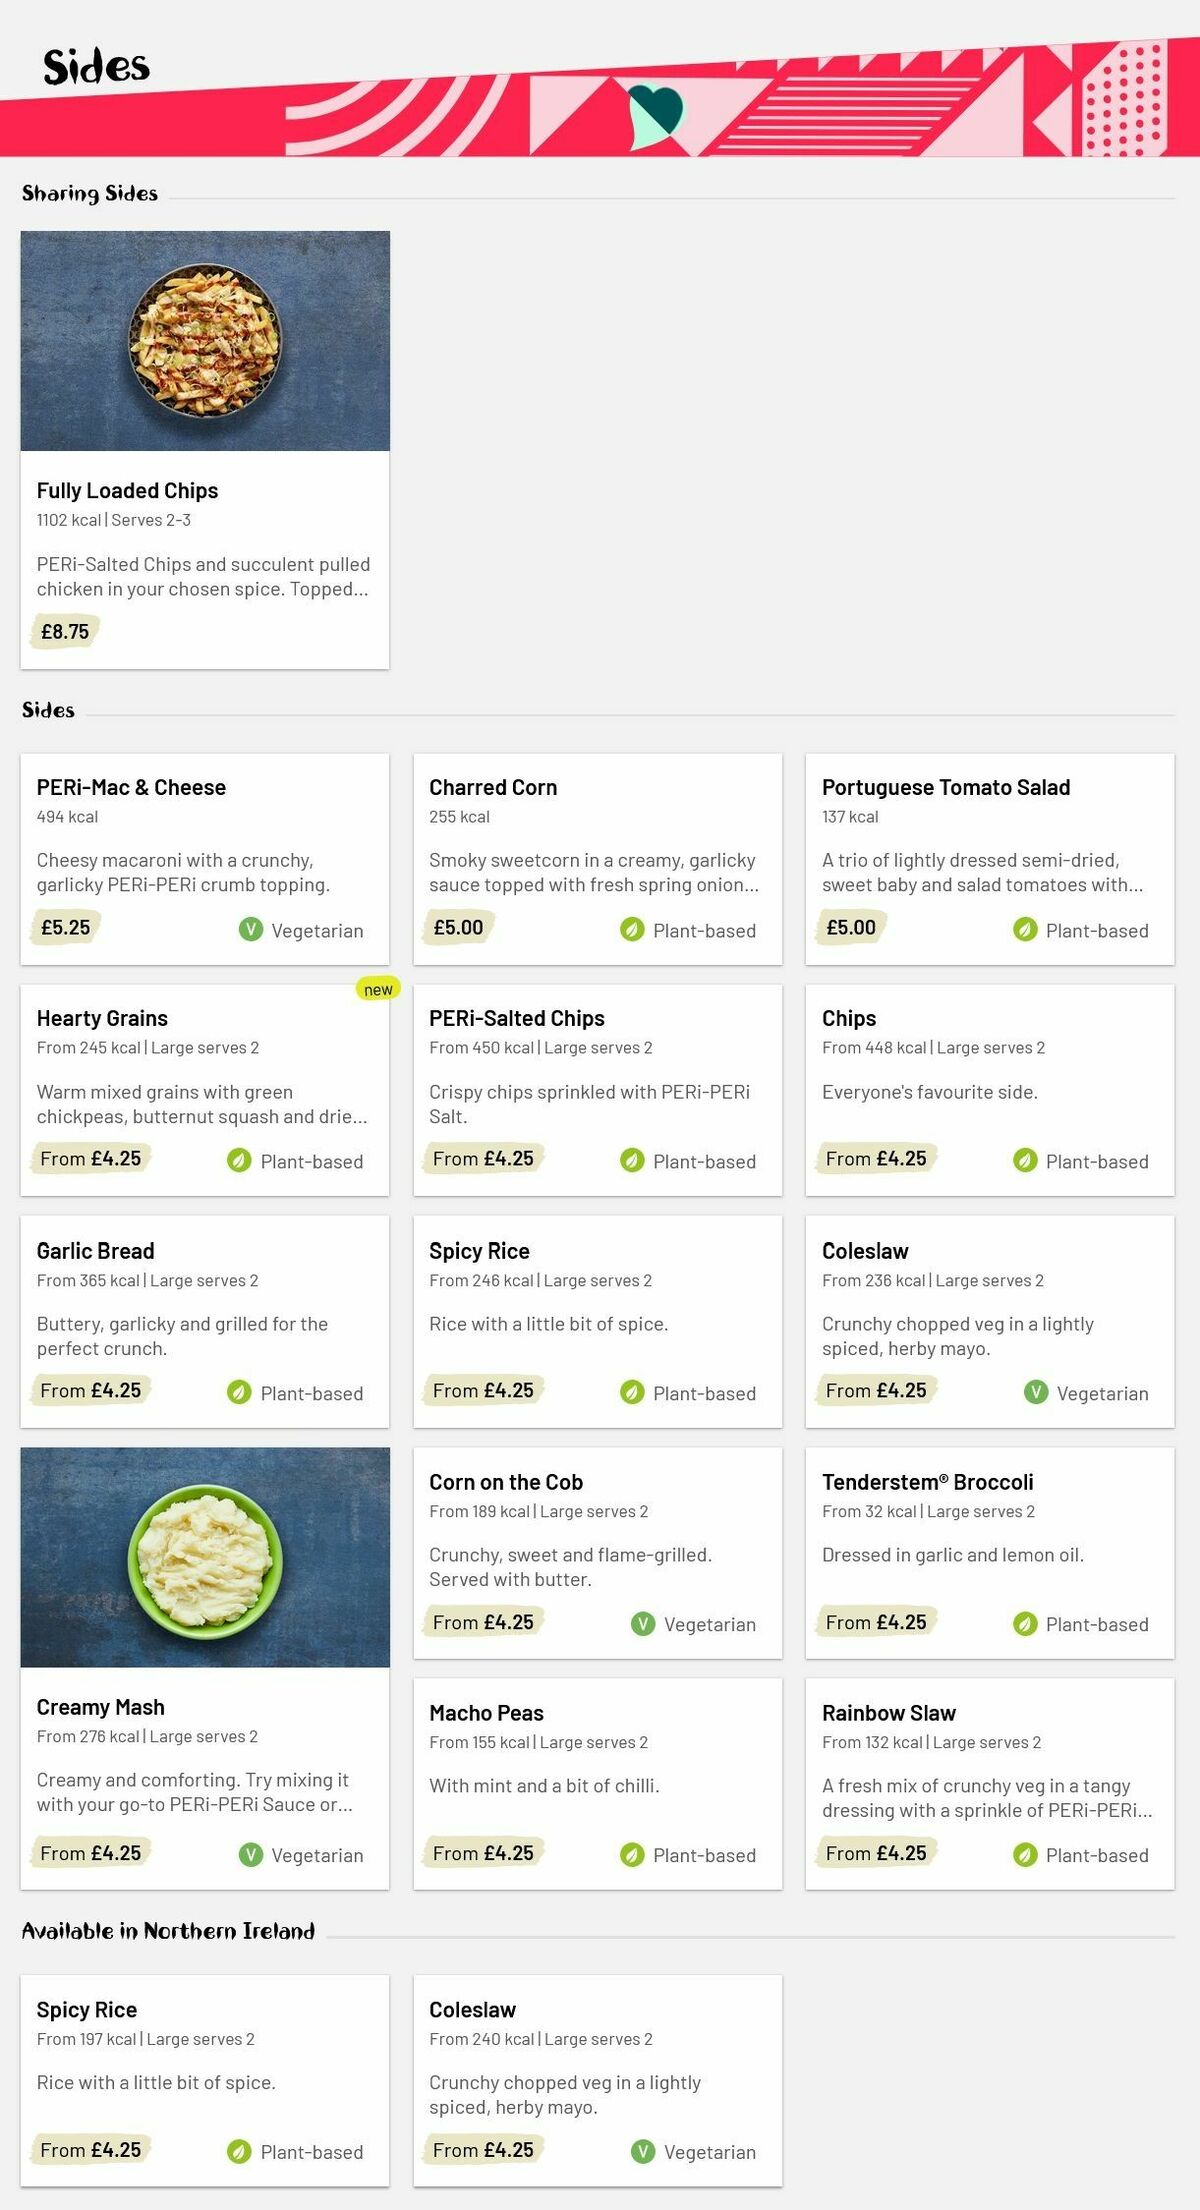This screenshot has width=1200, height=2210.
Task: Click the "new" badge on Hearty Grains
Action: click(x=378, y=989)
